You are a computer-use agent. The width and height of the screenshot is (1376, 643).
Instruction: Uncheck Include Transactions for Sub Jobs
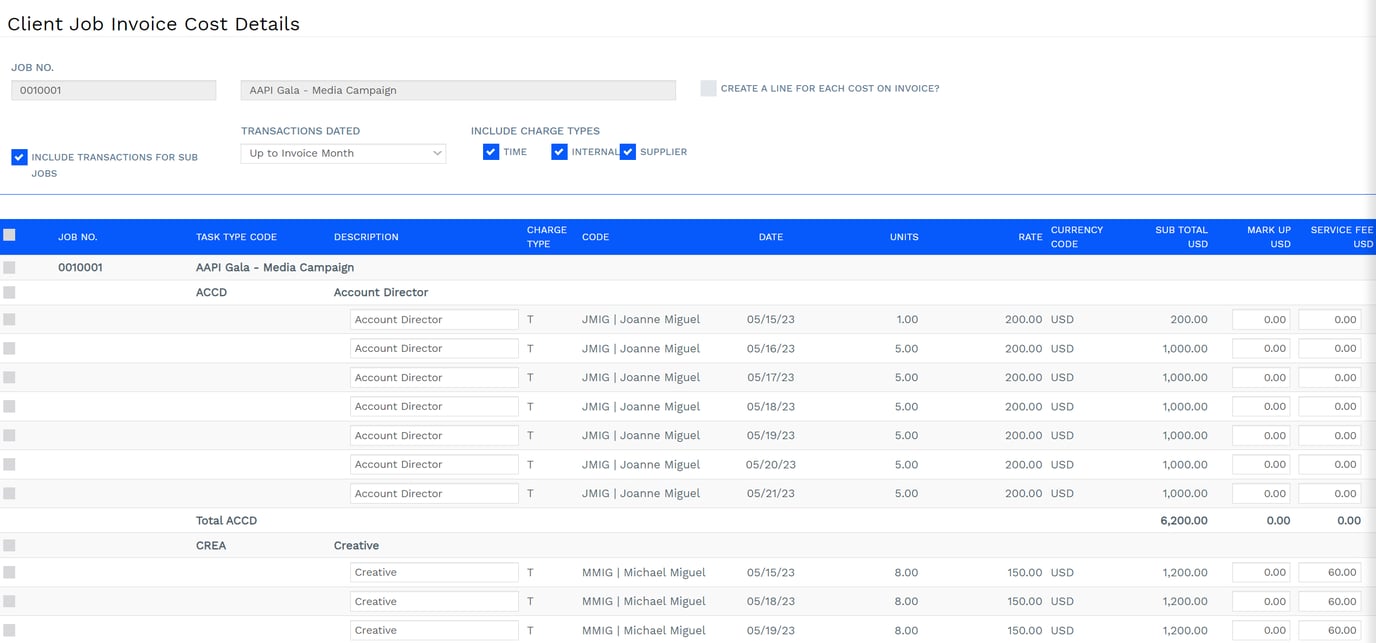[x=19, y=157]
